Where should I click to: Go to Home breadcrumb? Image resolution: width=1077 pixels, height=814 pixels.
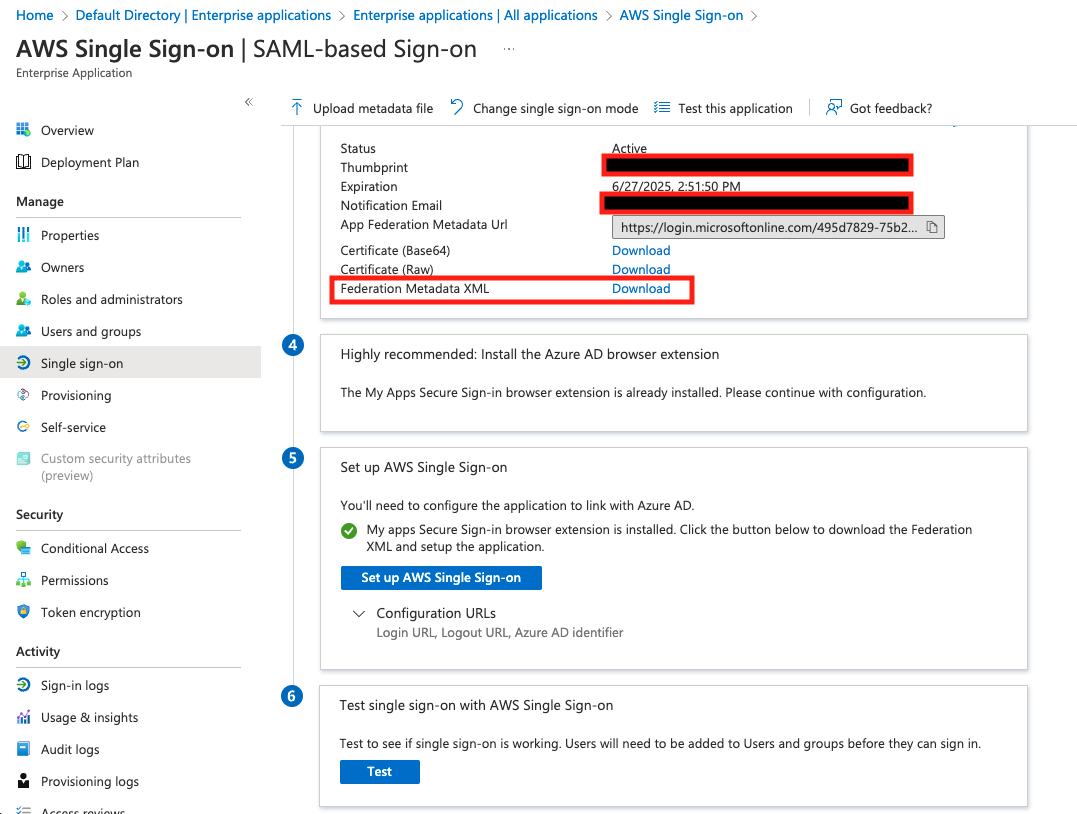pos(34,15)
